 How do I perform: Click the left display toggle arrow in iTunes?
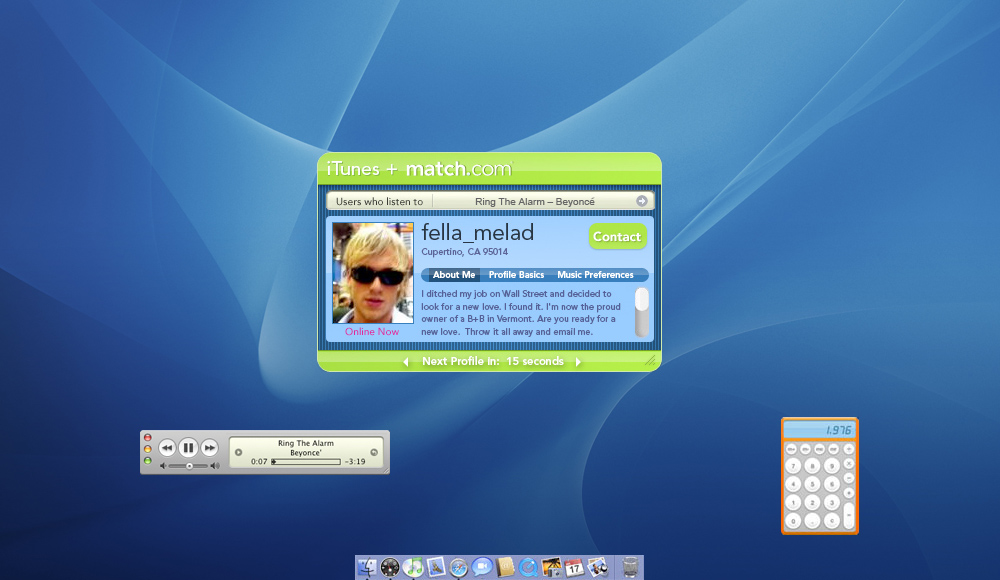[239, 452]
